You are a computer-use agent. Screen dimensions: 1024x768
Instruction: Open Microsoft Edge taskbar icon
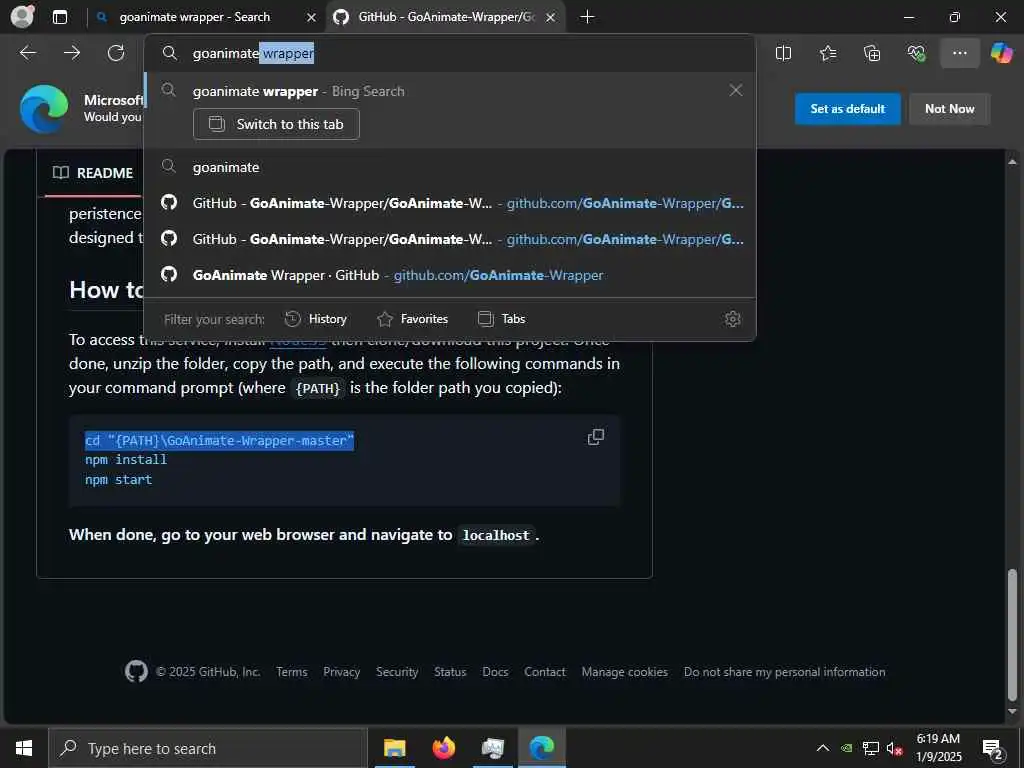pyautogui.click(x=541, y=748)
